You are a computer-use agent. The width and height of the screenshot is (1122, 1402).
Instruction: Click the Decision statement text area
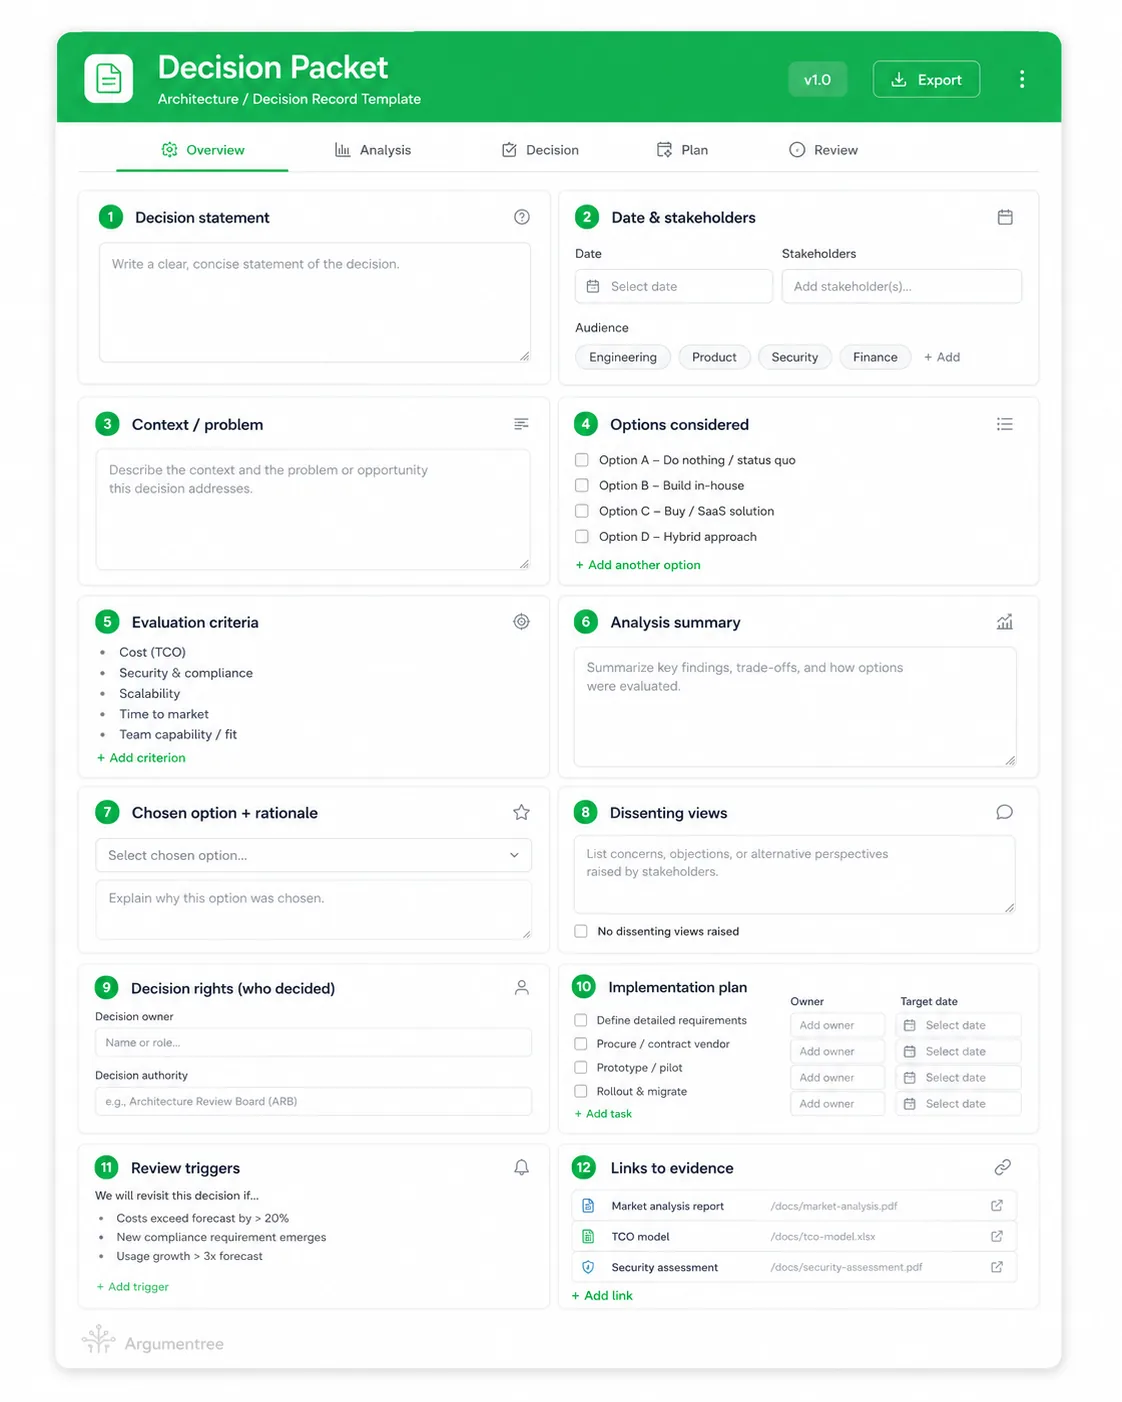[x=314, y=302]
